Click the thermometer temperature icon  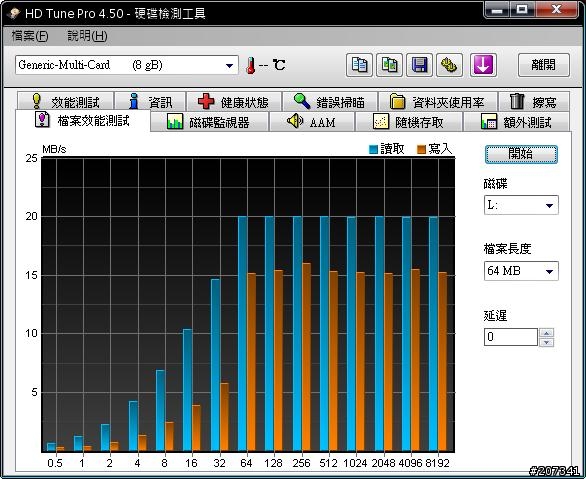[250, 65]
